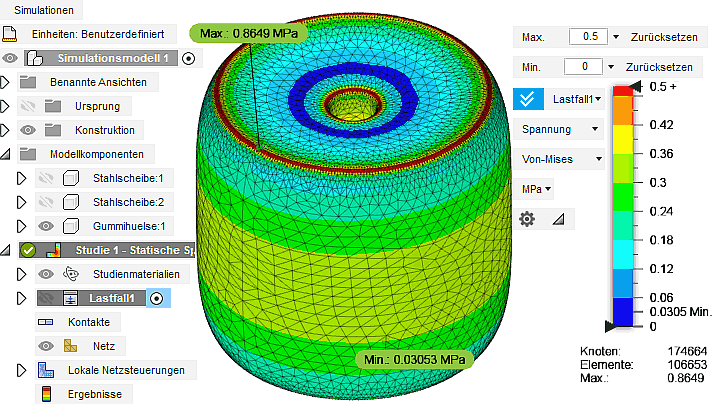This screenshot has width=712, height=404.
Task: Reset the Max. legend value with Zurücksetzen
Action: pos(659,37)
